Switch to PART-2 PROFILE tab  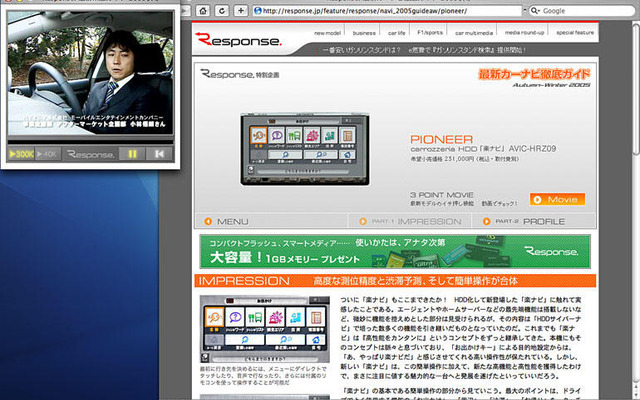point(524,221)
